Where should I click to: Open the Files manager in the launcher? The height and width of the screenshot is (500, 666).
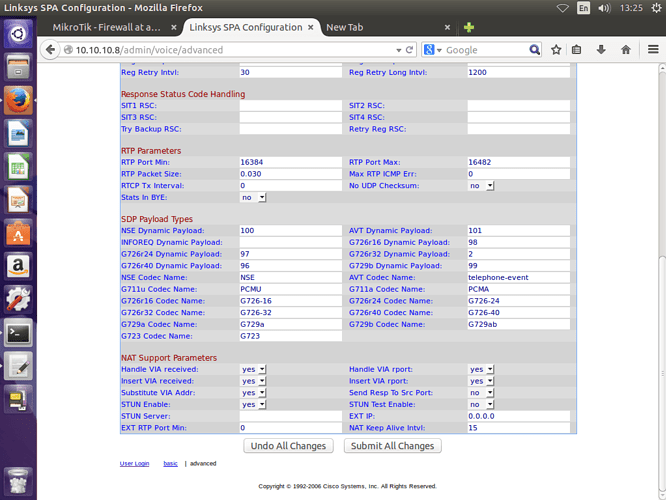point(18,67)
